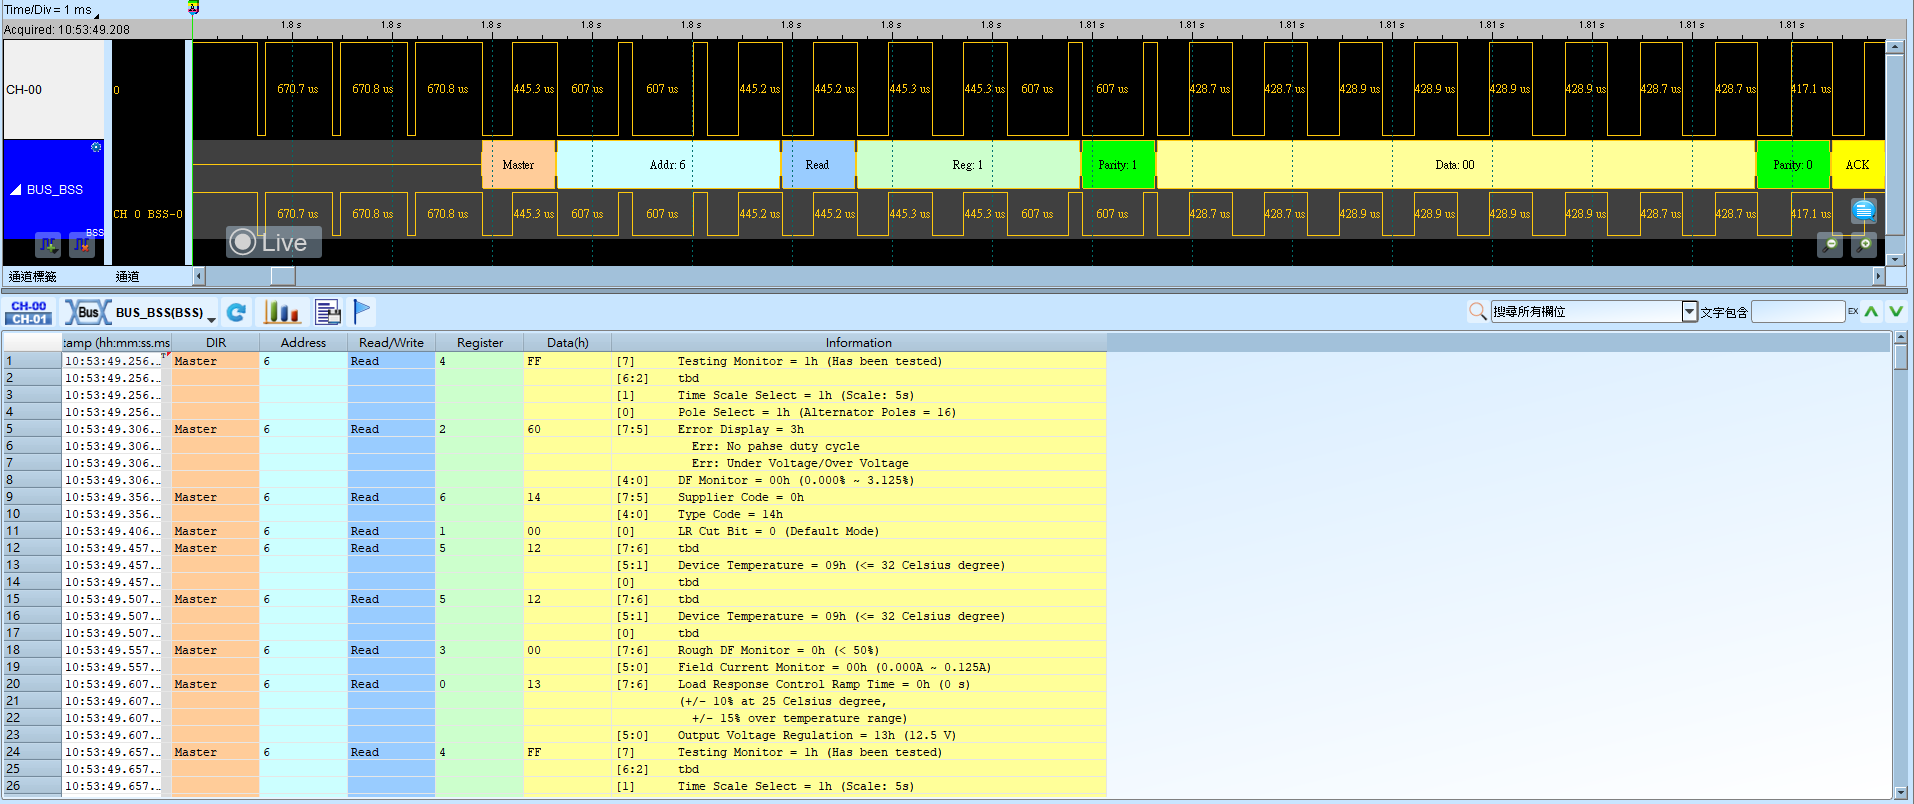The image size is (1914, 804).
Task: Click the ACK decode segment
Action: coord(1858,165)
